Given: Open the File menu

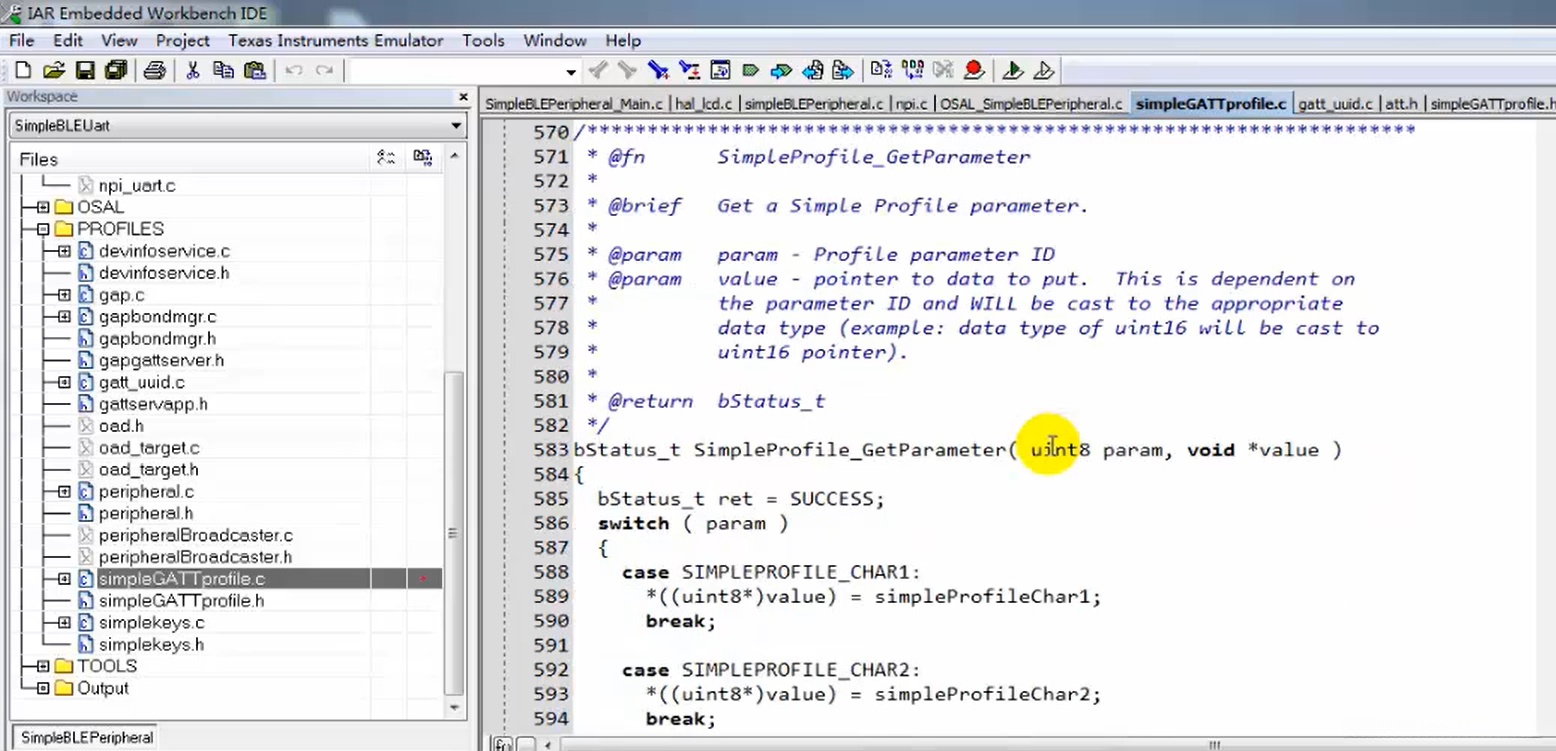Looking at the screenshot, I should point(21,41).
